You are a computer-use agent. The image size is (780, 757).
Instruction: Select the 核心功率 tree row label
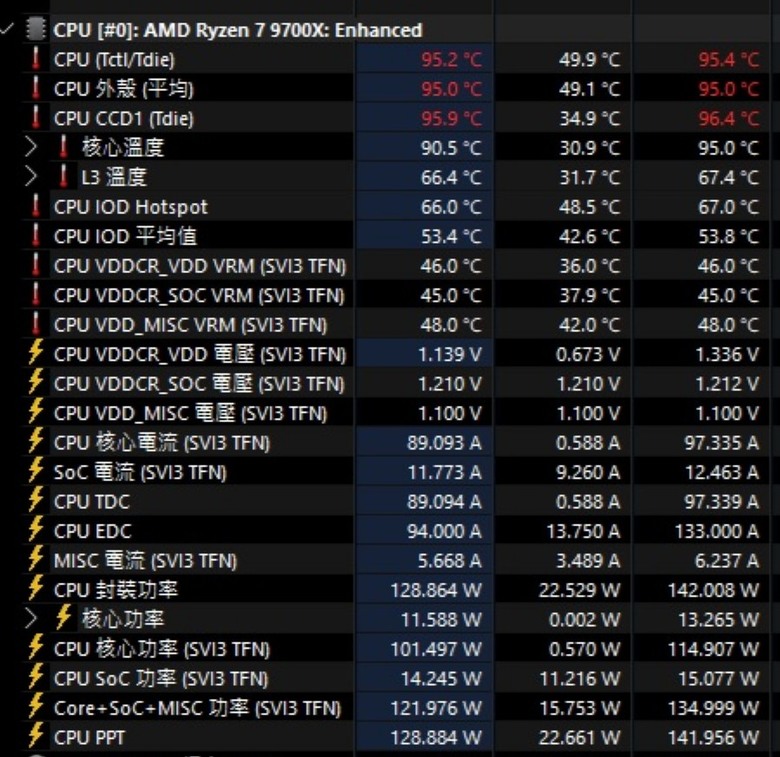click(123, 619)
